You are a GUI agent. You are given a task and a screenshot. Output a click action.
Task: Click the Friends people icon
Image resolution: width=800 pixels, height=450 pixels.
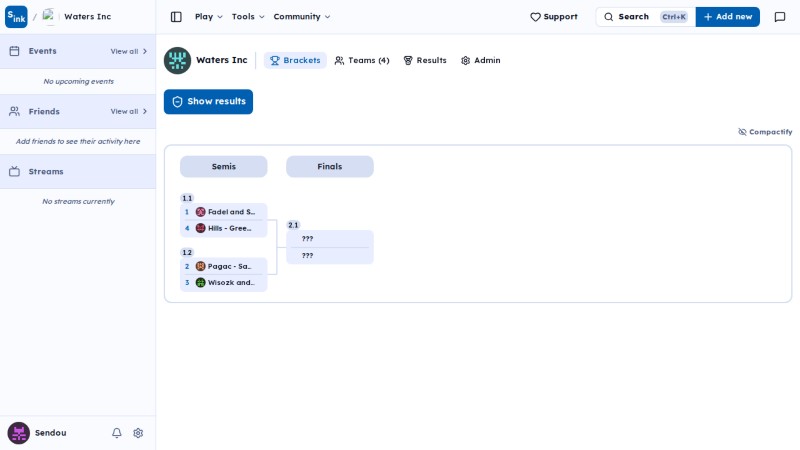(x=14, y=111)
